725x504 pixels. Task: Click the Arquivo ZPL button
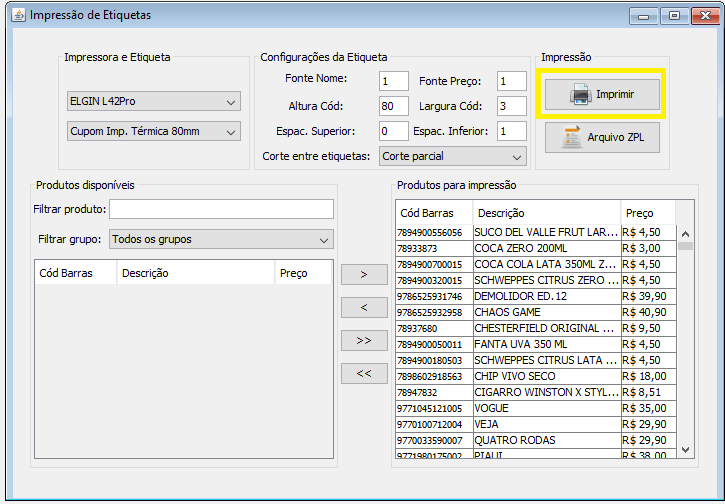[x=602, y=137]
